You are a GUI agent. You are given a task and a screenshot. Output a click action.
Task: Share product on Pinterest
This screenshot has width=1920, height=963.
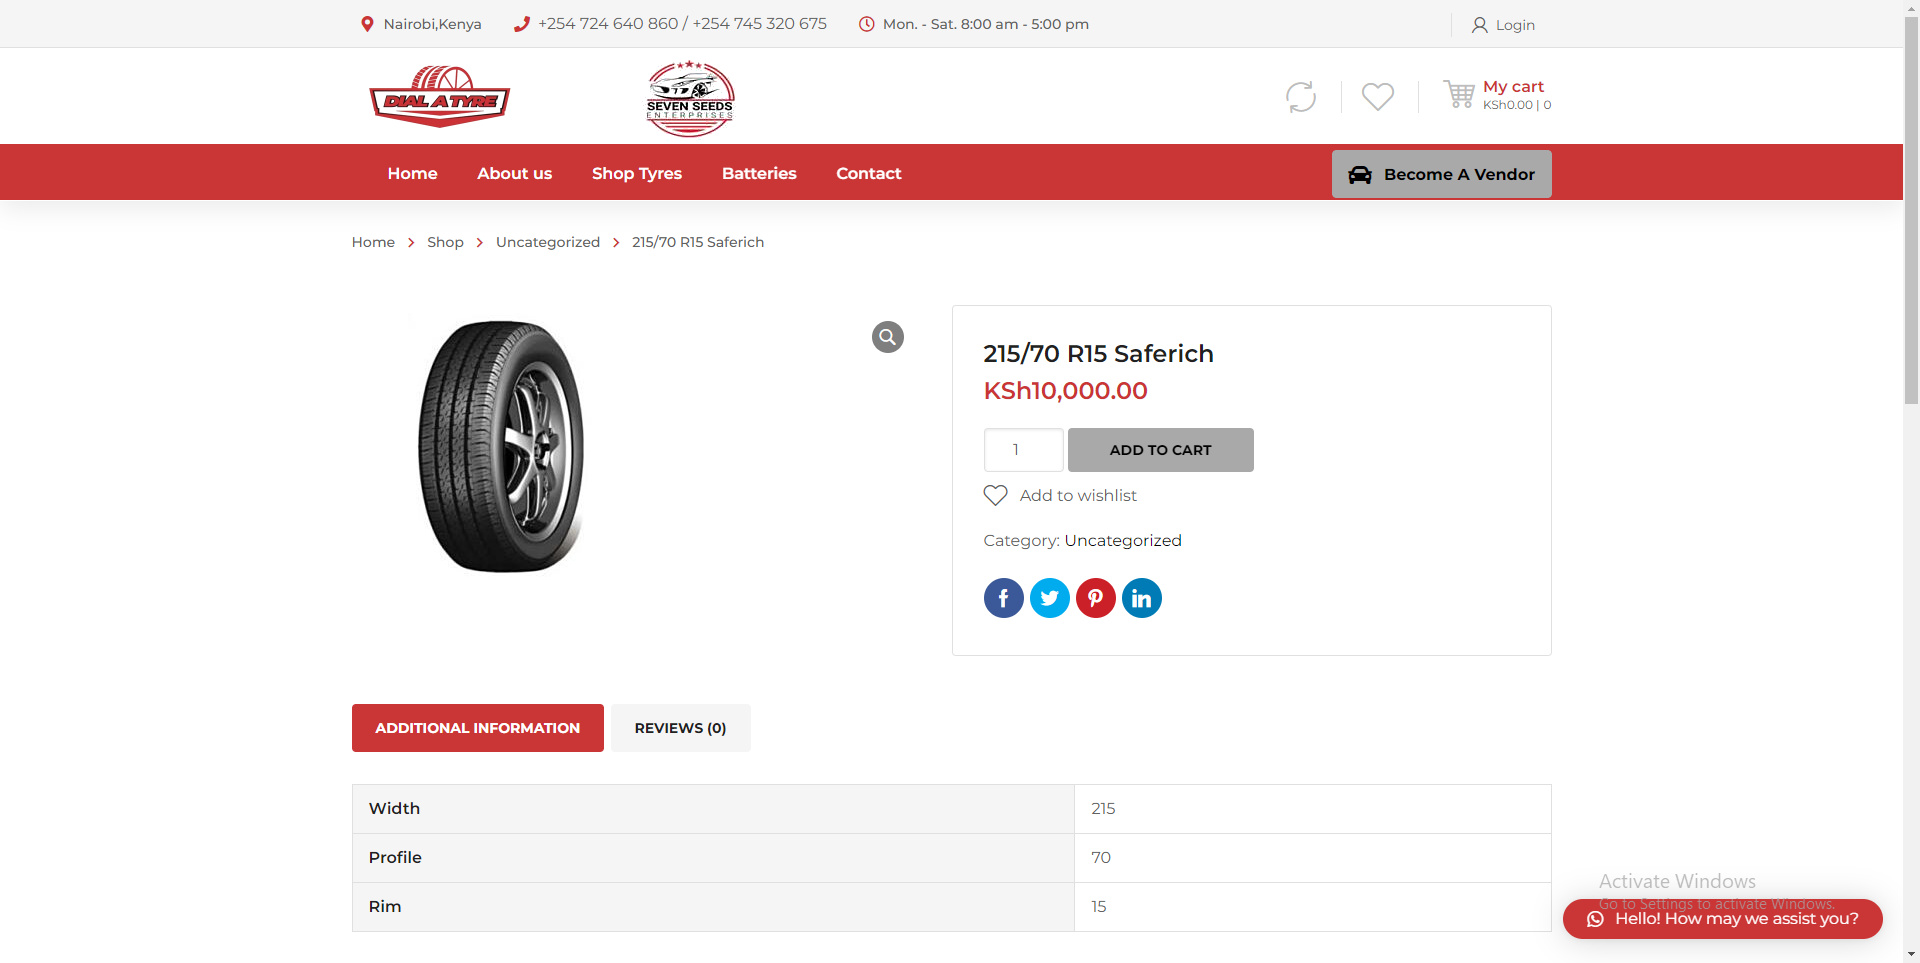tap(1096, 598)
